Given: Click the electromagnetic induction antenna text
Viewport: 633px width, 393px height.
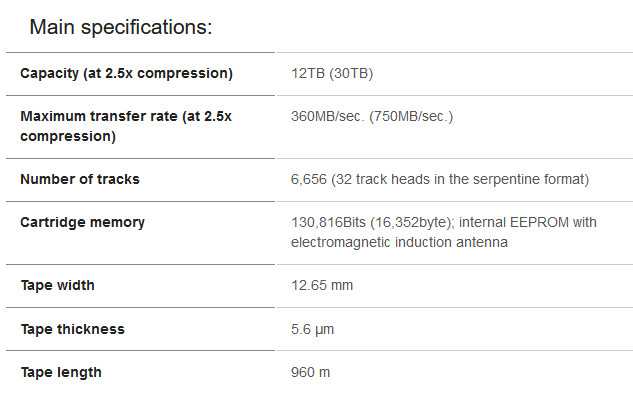Looking at the screenshot, I should click(399, 242).
